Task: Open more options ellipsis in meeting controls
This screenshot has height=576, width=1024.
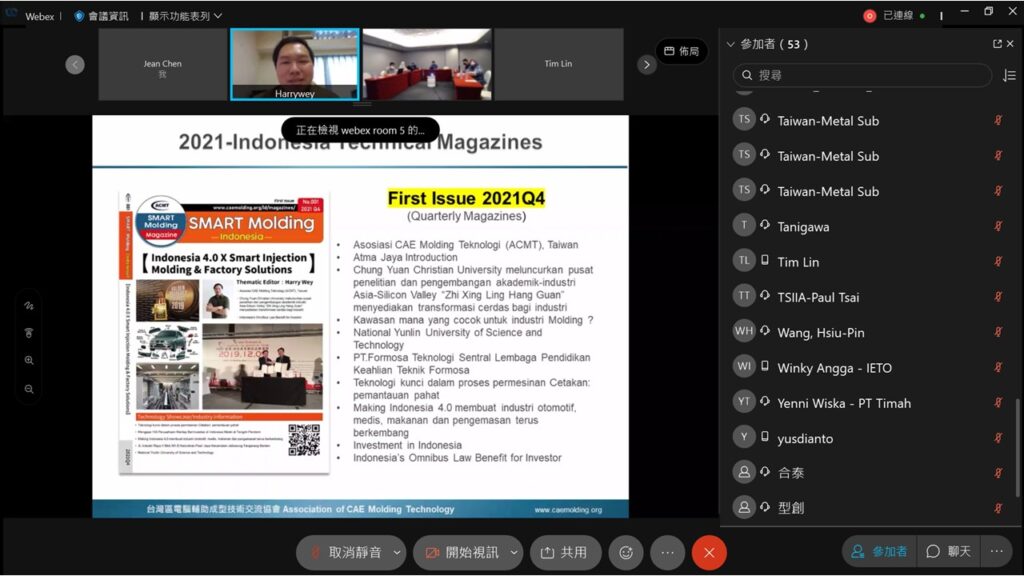Action: [x=667, y=552]
